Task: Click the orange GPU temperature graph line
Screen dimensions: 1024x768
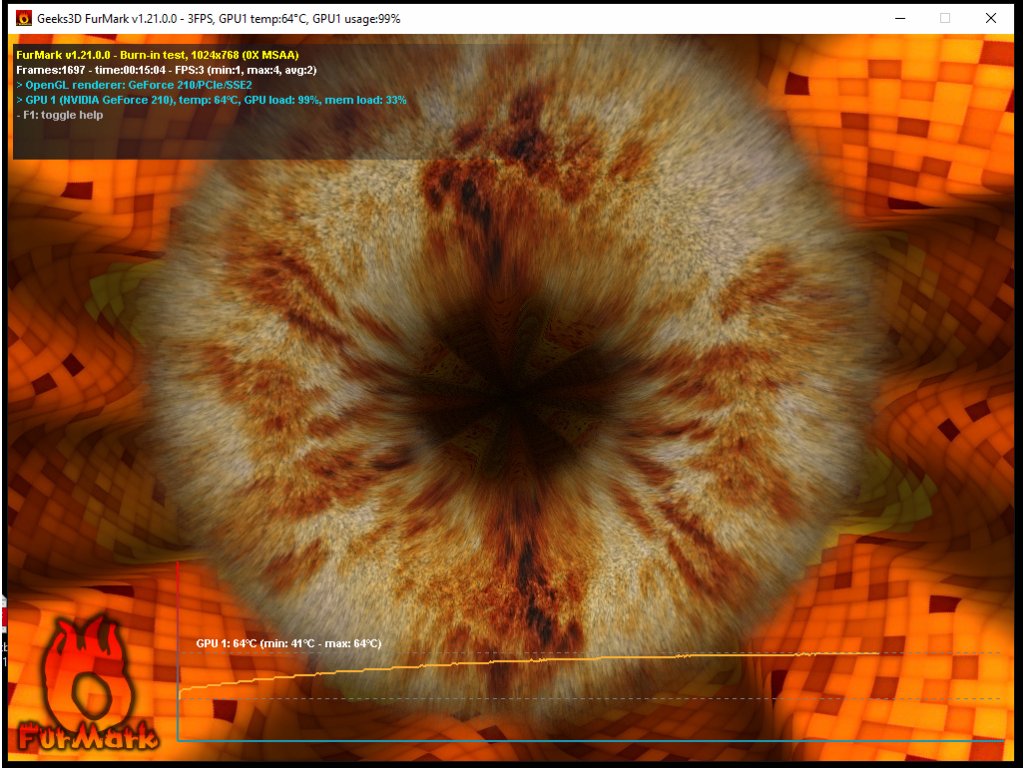Action: [529, 662]
